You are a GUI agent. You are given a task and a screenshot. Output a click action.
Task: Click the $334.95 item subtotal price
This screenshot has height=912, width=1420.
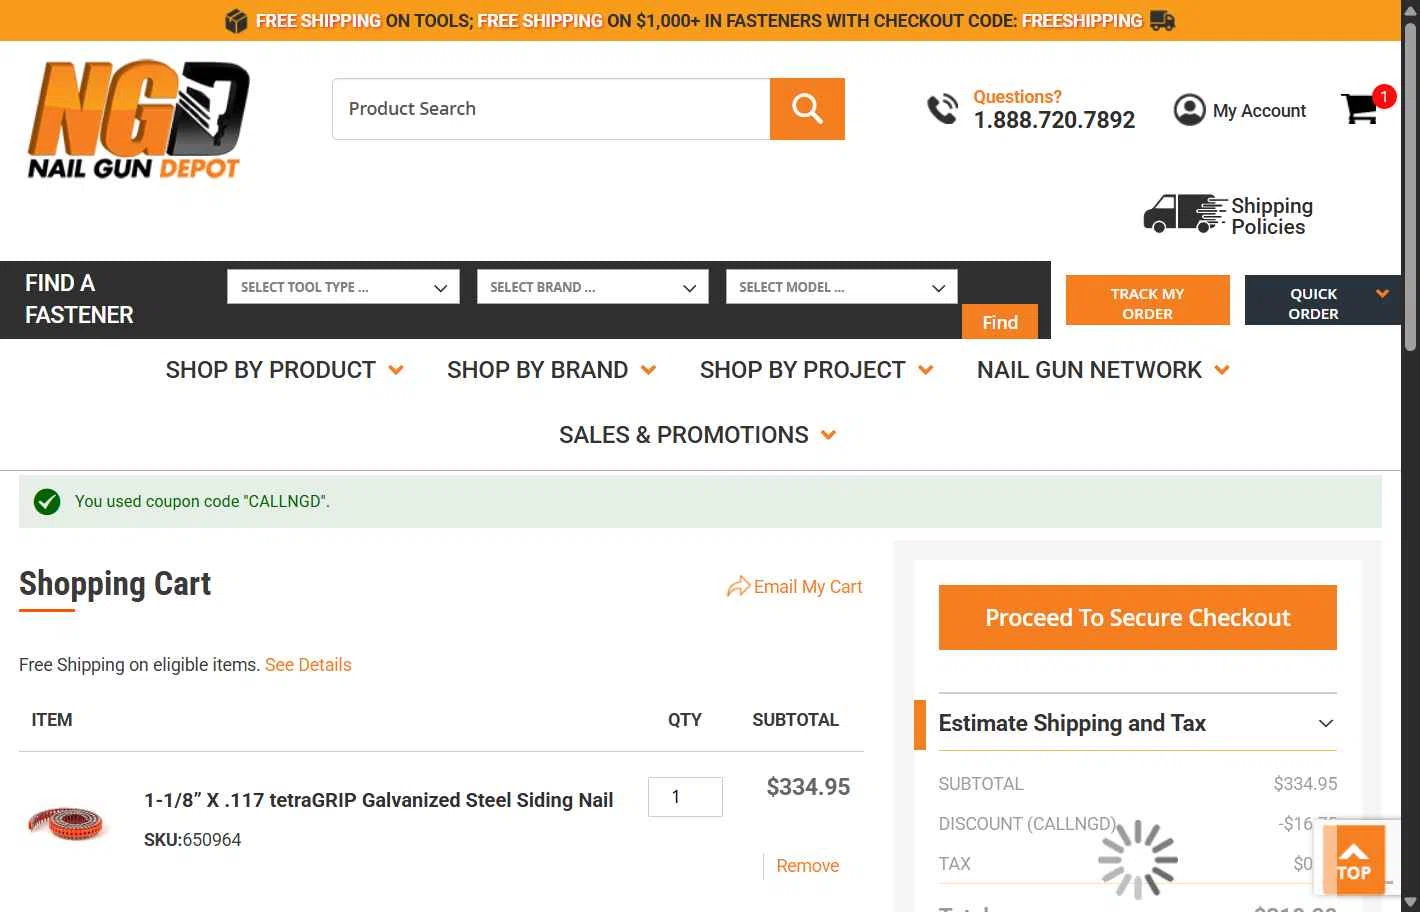pos(808,787)
